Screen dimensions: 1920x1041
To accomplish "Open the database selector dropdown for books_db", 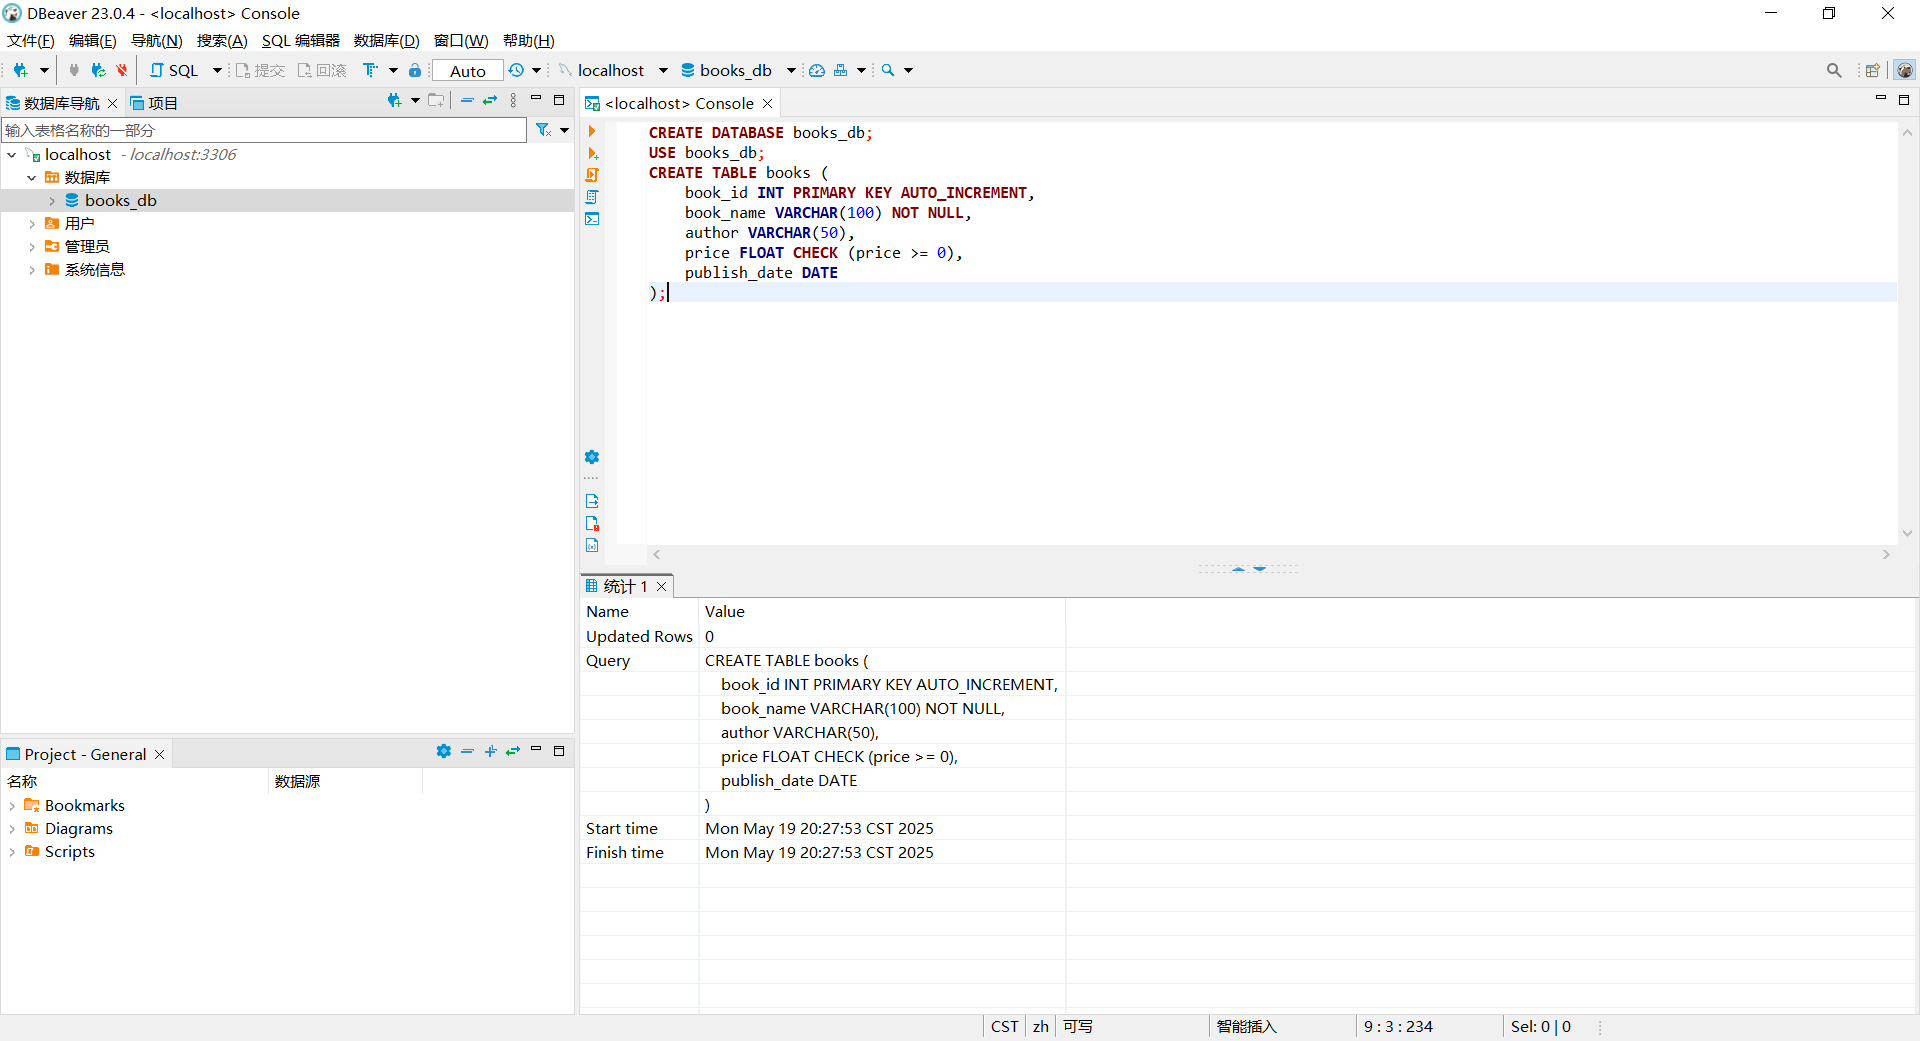I will pos(791,70).
